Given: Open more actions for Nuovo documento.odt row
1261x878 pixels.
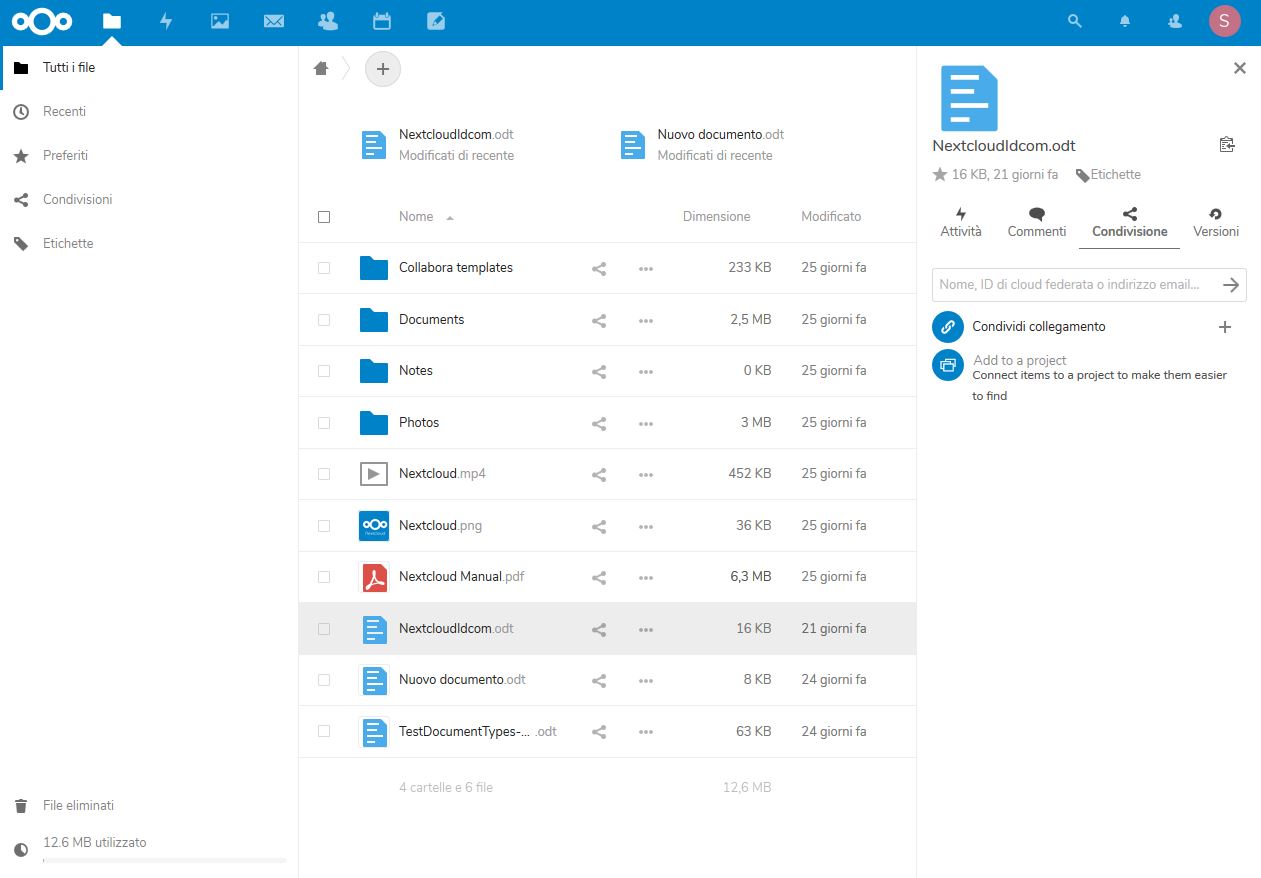Looking at the screenshot, I should pos(646,681).
